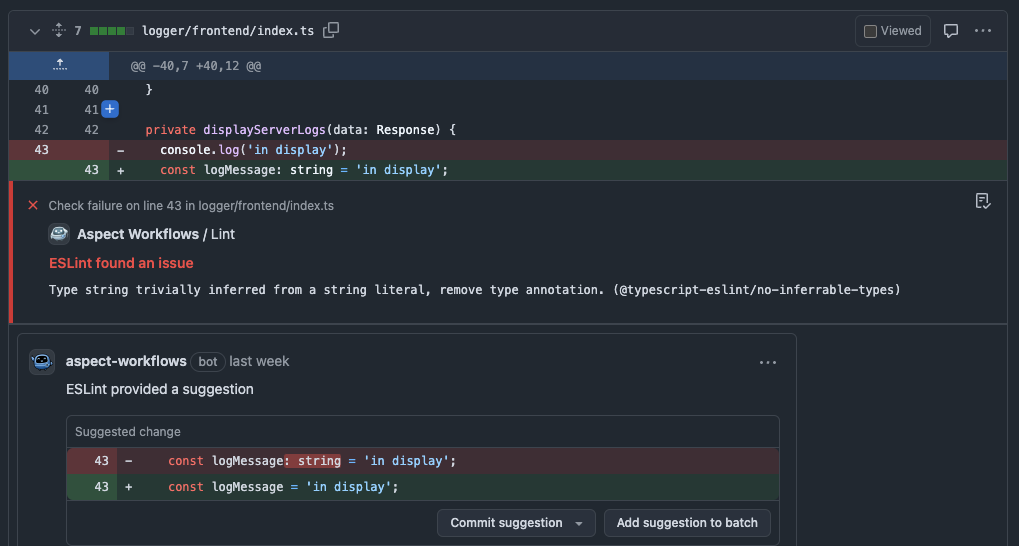Open the aspect-workflows author profile link
Image resolution: width=1019 pixels, height=546 pixels.
[126, 361]
